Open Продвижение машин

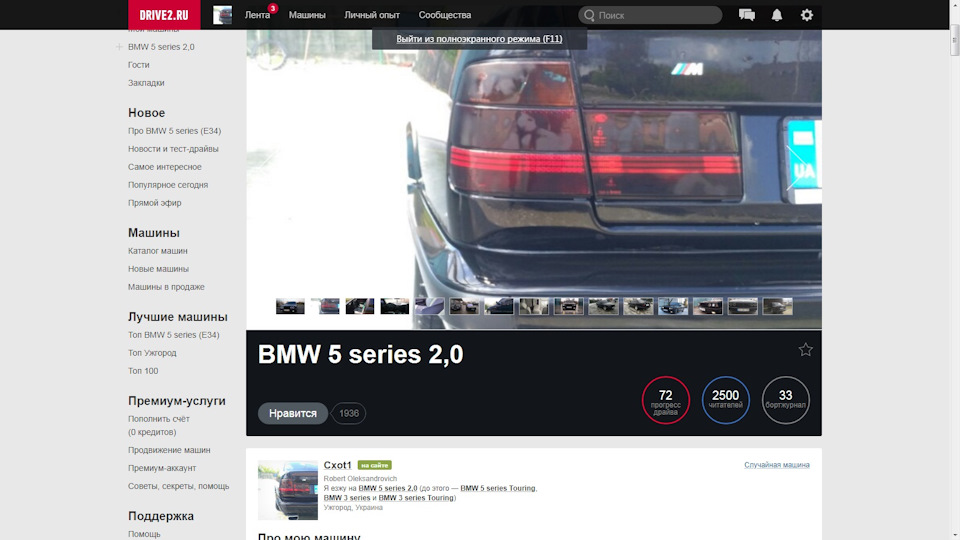coord(169,450)
